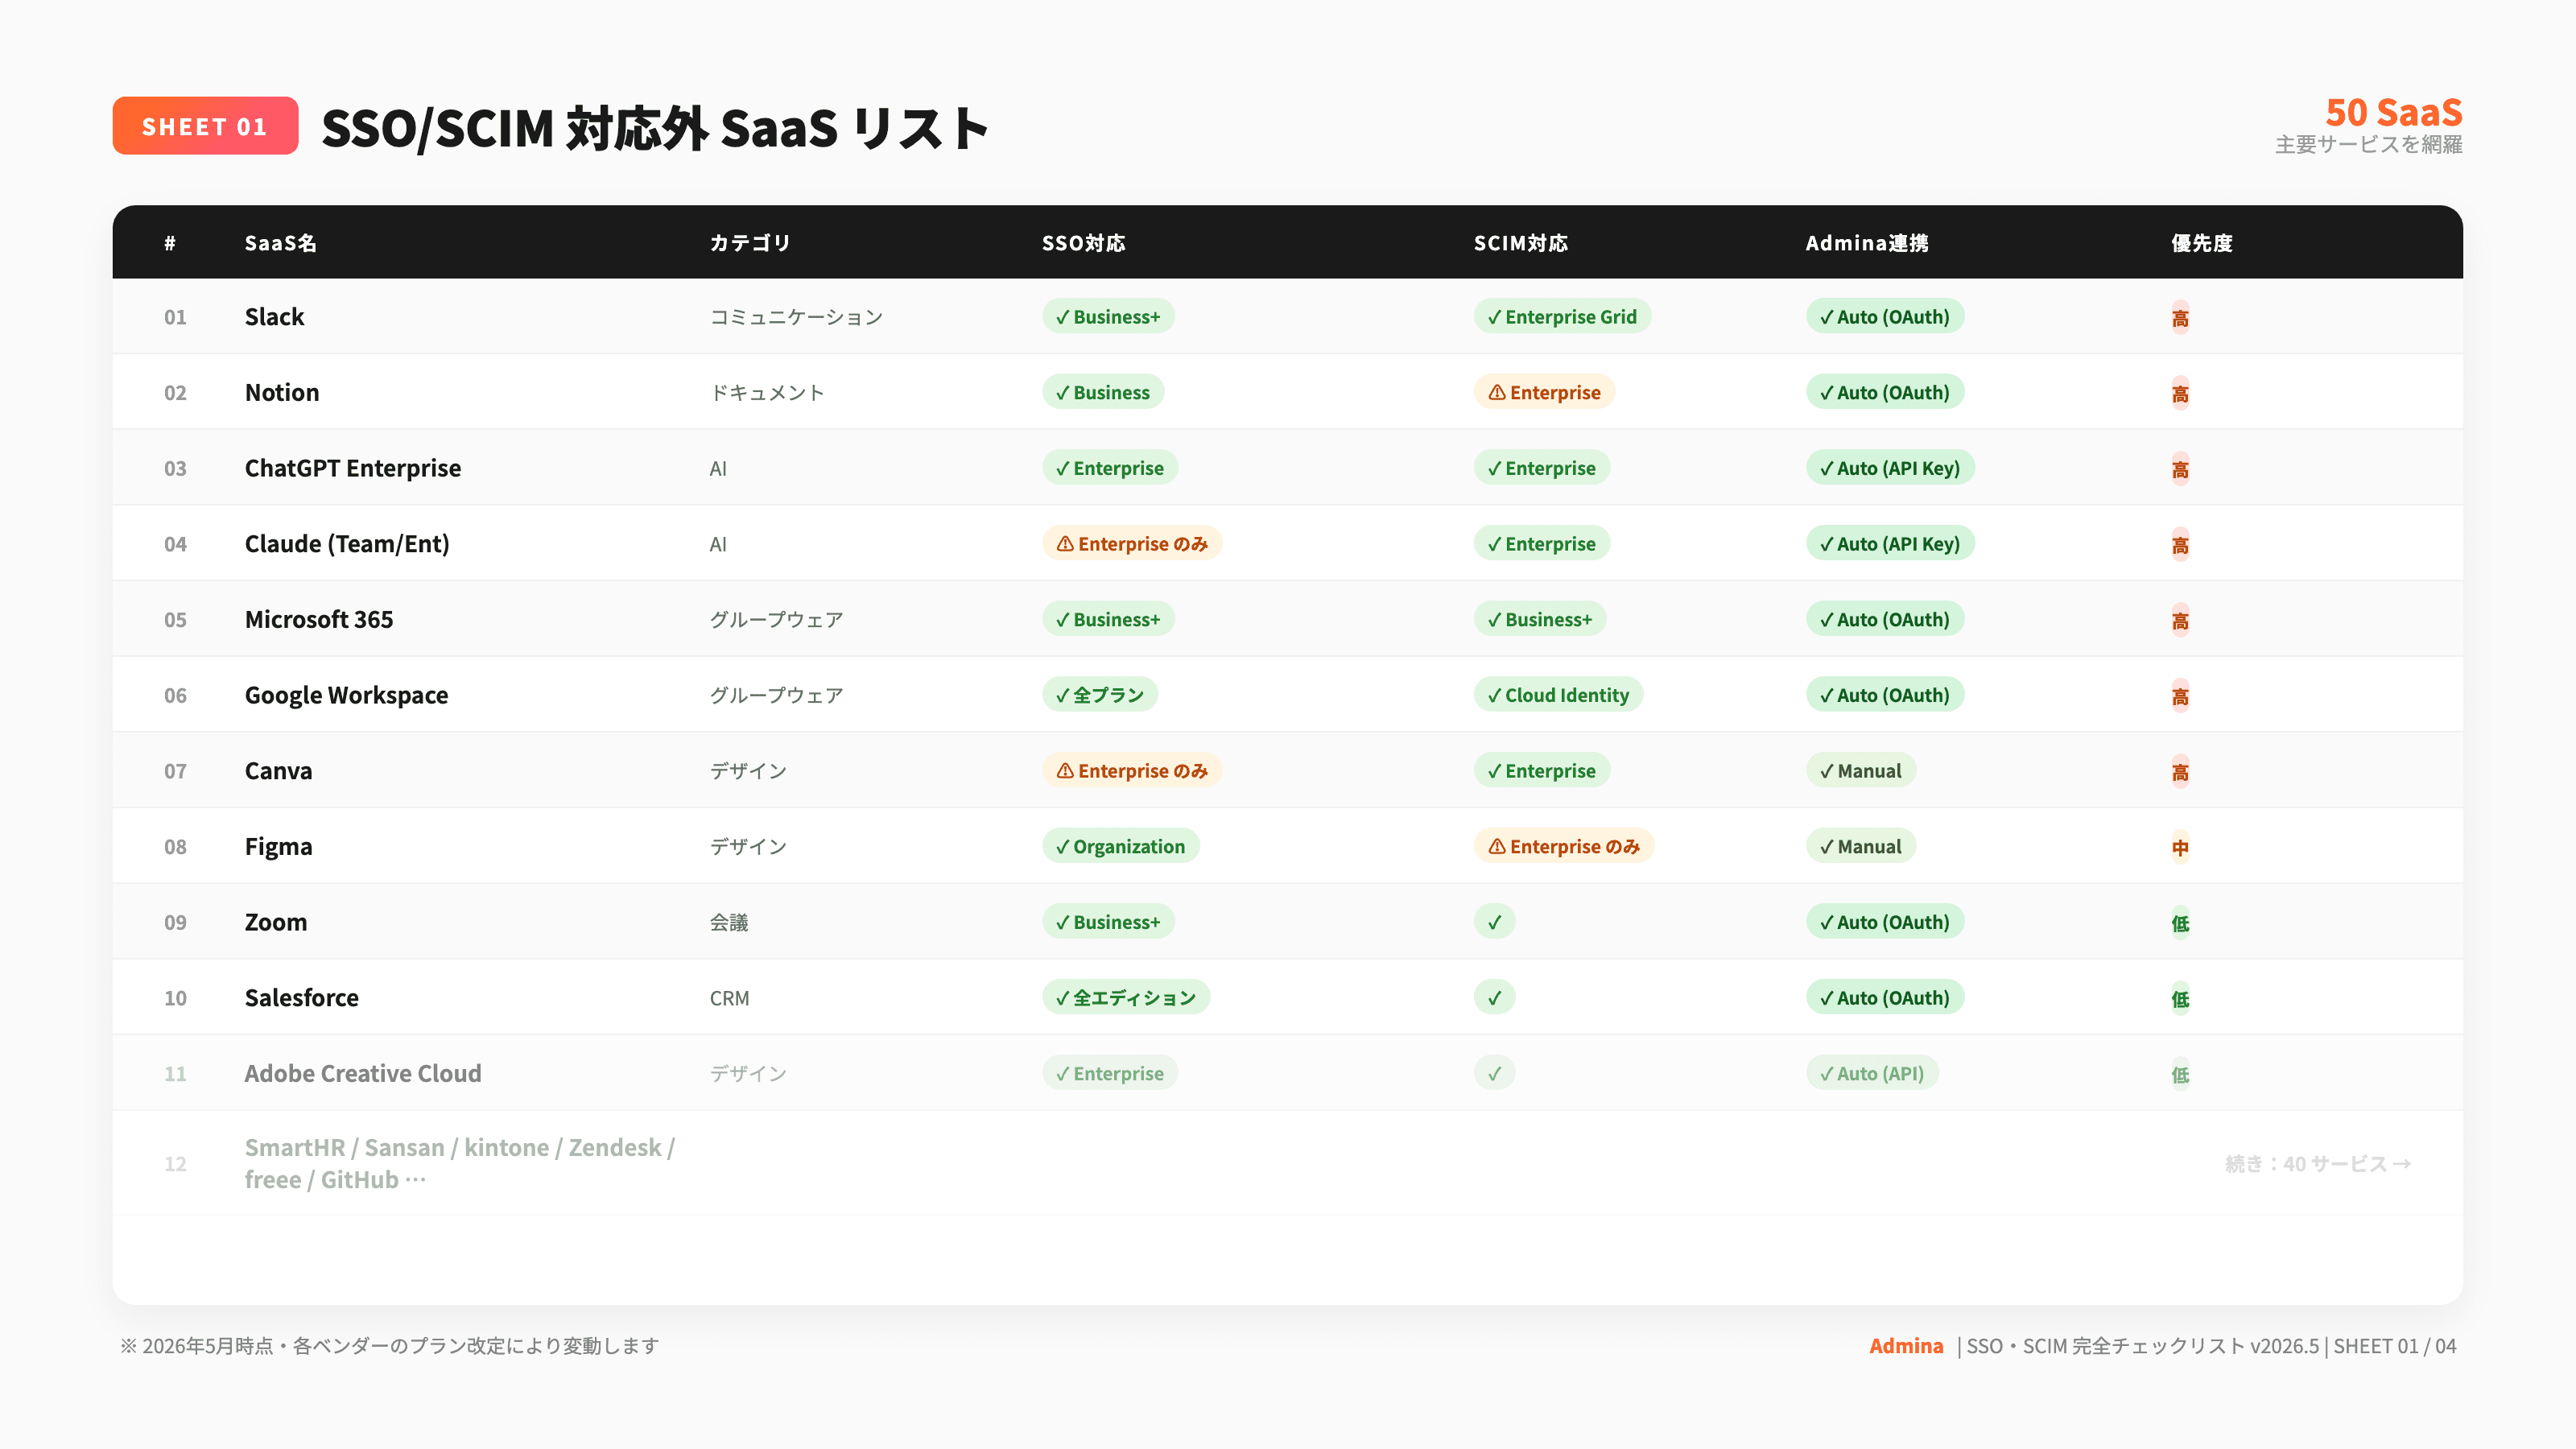Select the Zoom row name

tap(276, 922)
